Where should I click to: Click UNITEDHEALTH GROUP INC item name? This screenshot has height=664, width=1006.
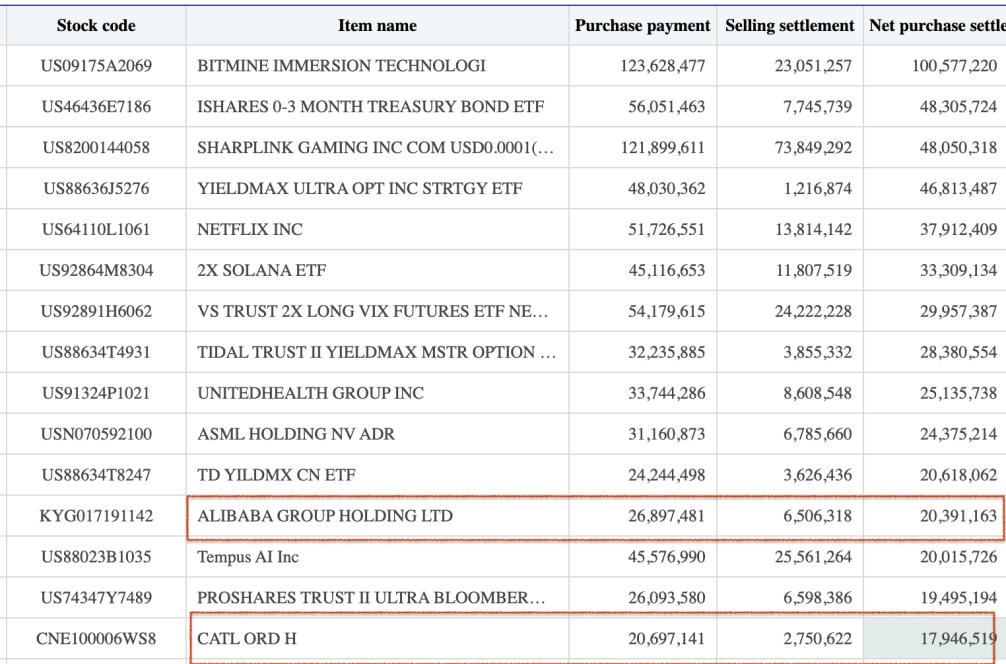coord(310,393)
